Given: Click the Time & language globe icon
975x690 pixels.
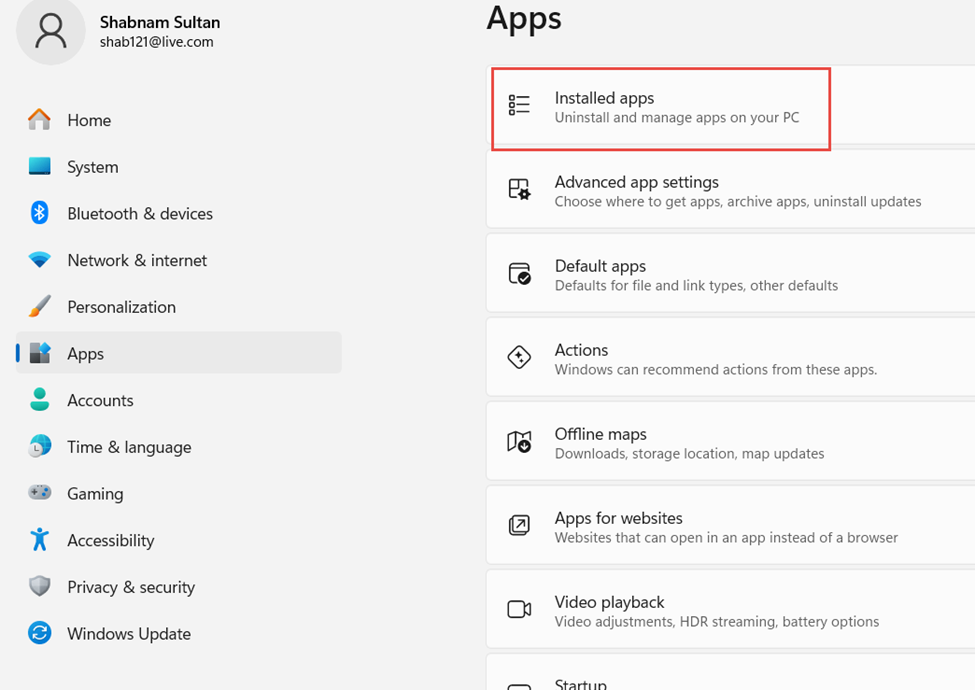Looking at the screenshot, I should point(39,446).
